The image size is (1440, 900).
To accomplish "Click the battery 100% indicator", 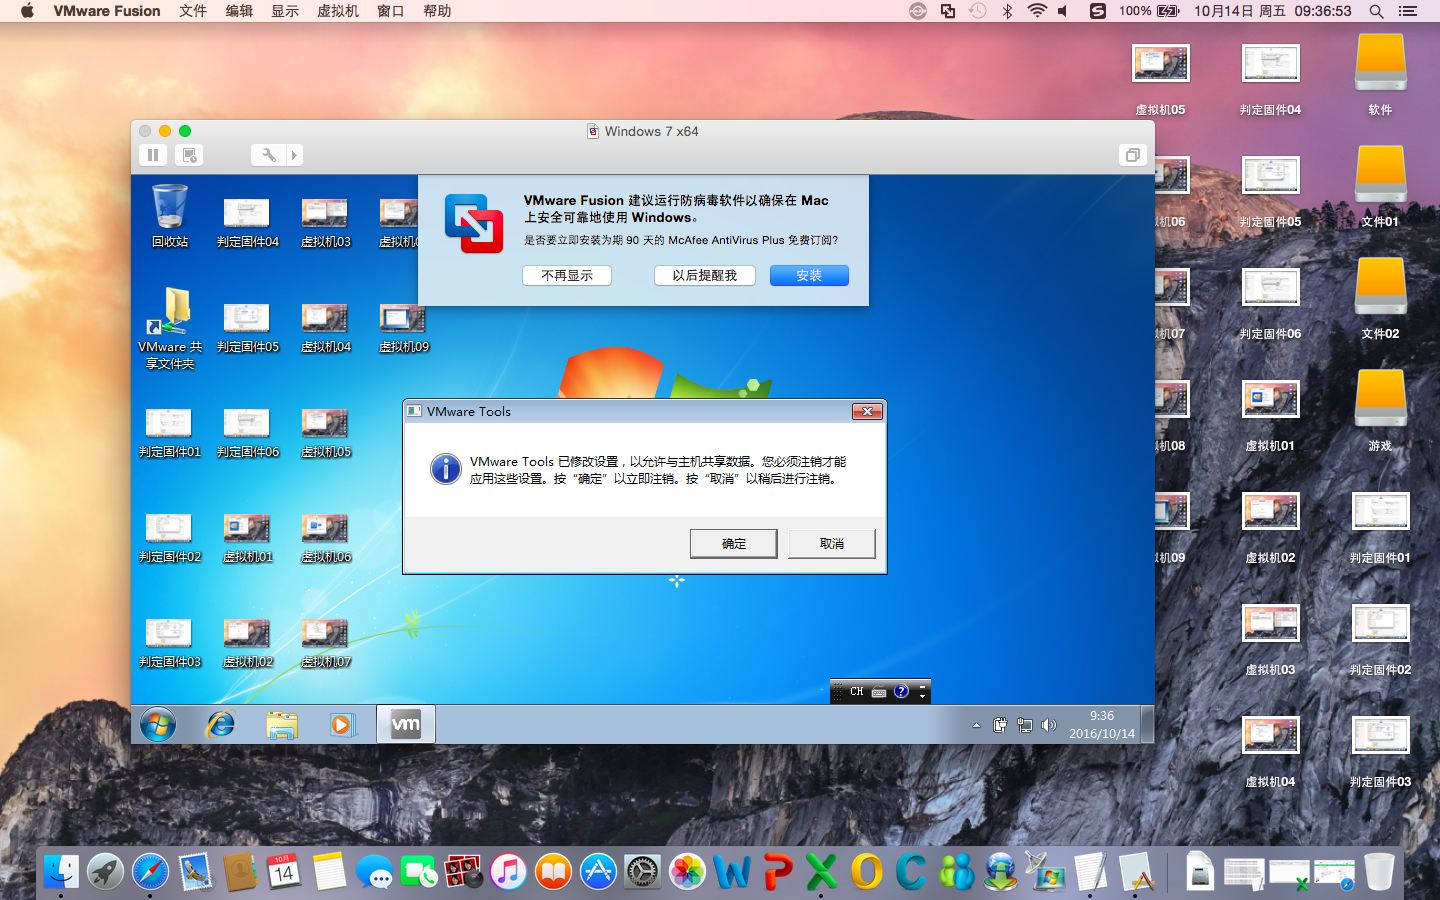I will click(1150, 11).
